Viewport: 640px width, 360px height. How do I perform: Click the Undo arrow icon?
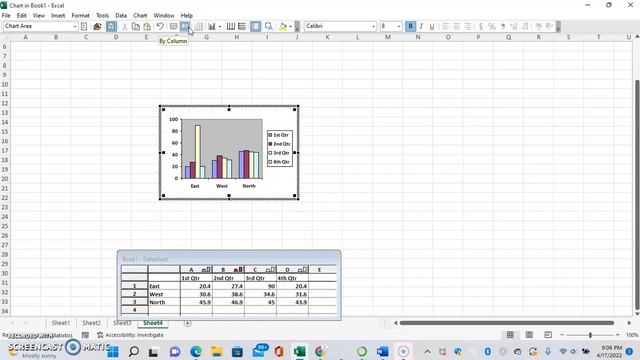tap(160, 26)
